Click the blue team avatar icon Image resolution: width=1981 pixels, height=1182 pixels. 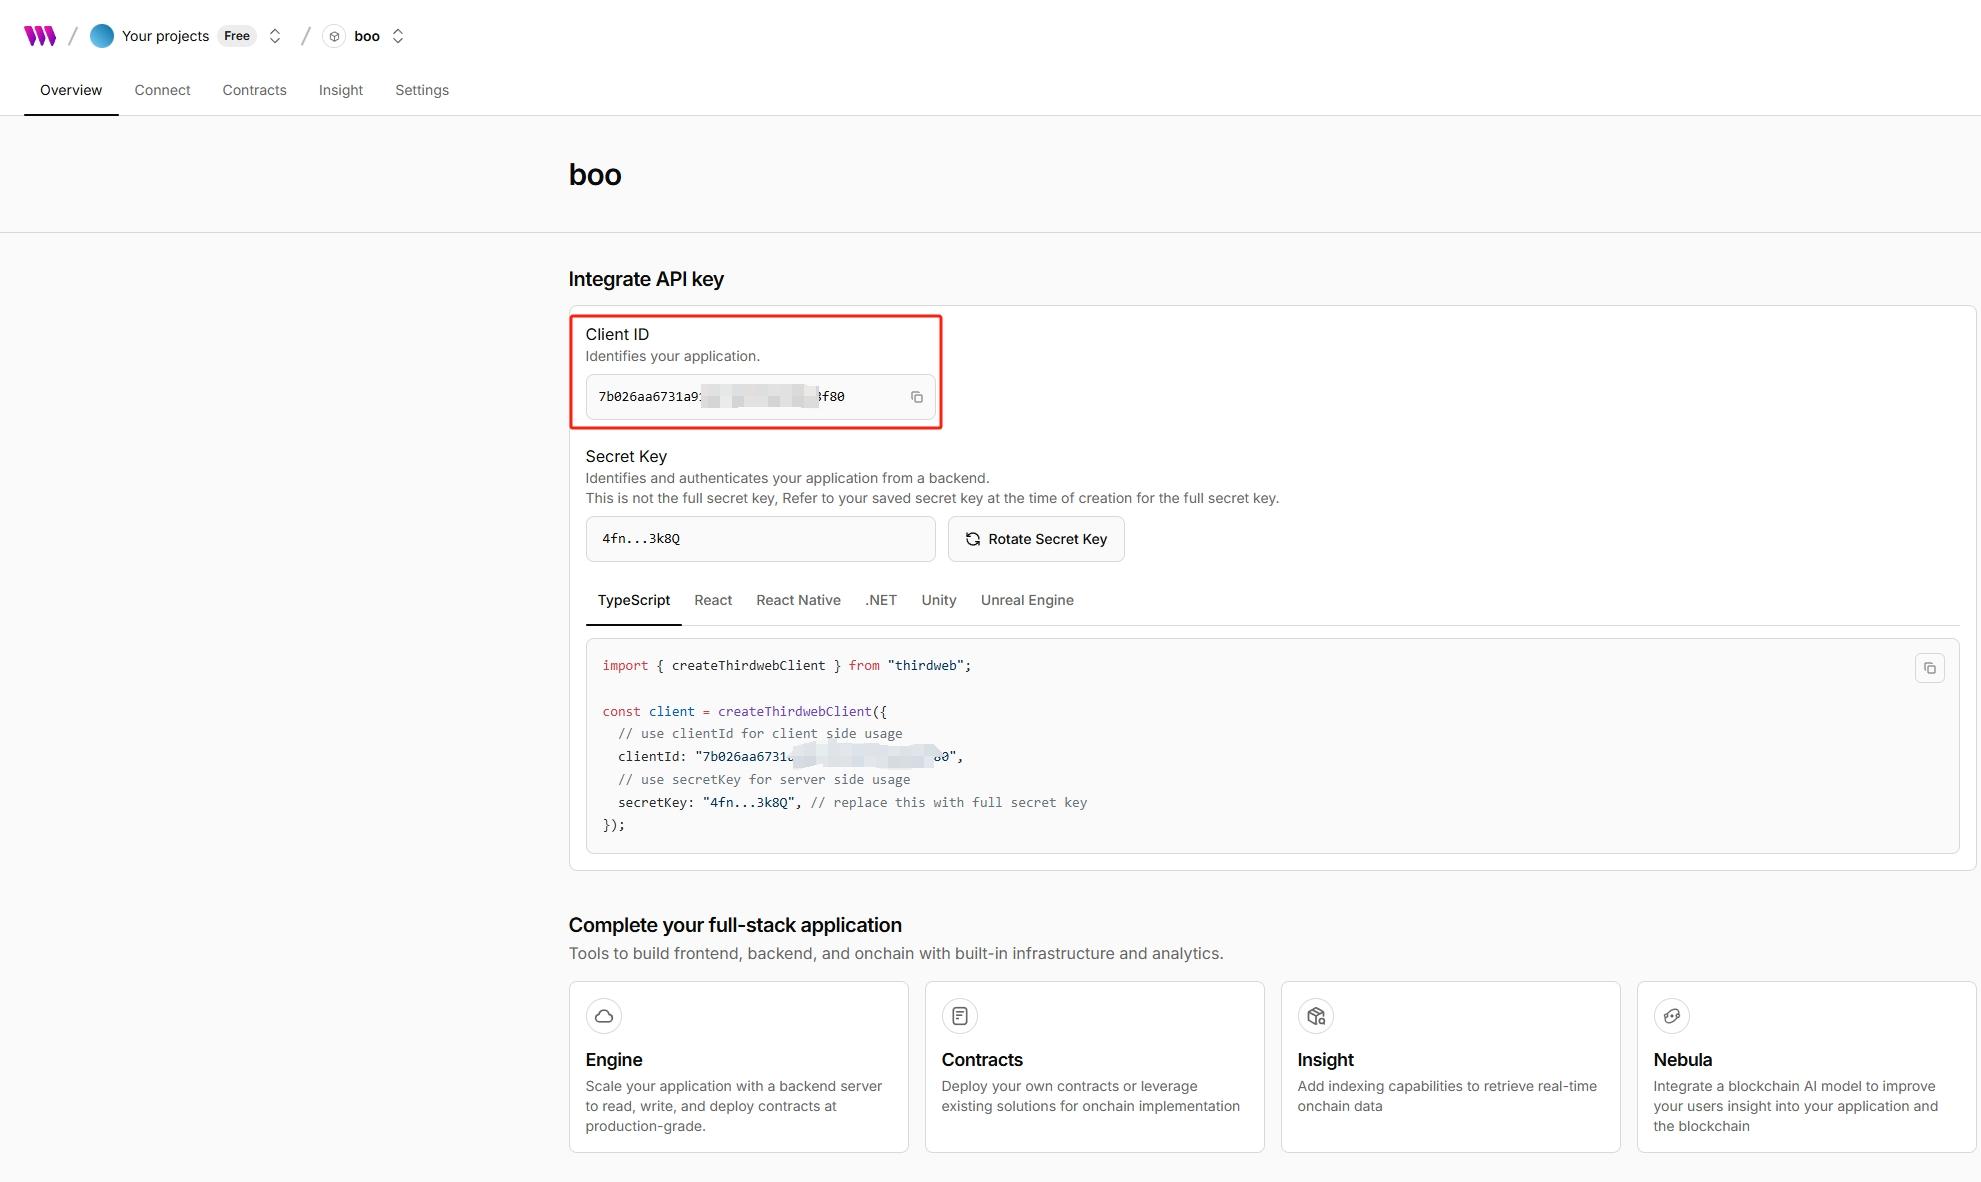pos(102,36)
